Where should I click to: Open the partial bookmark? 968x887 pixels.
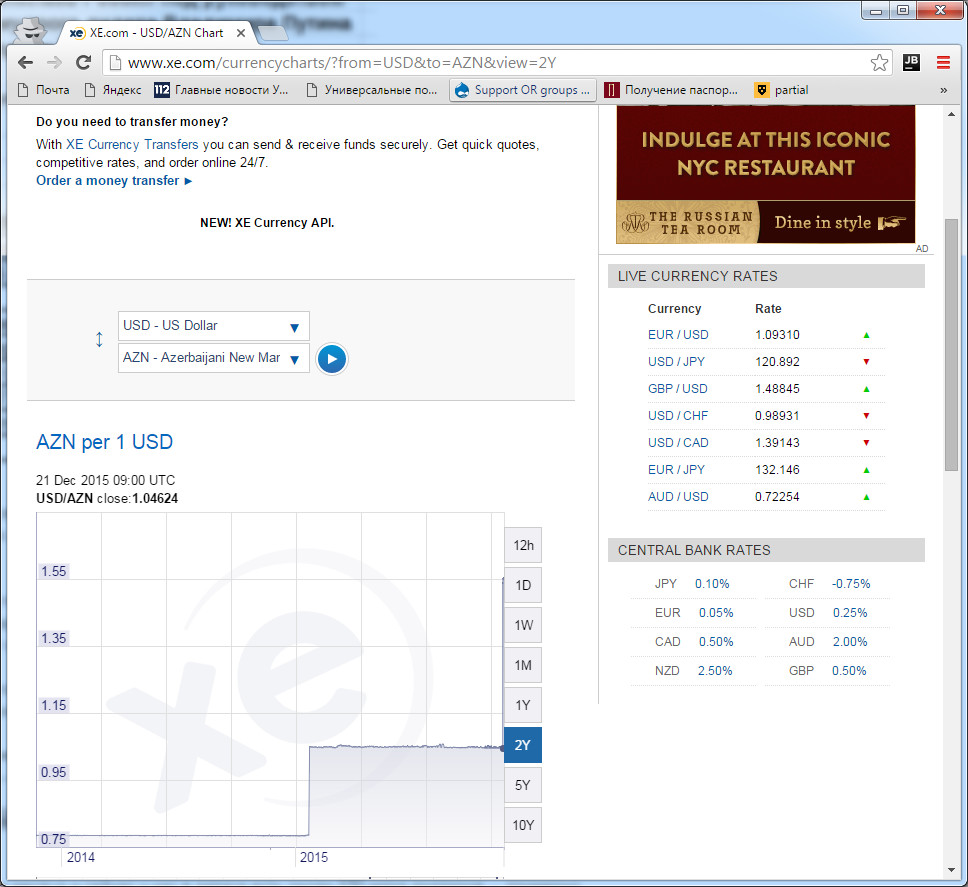(782, 90)
